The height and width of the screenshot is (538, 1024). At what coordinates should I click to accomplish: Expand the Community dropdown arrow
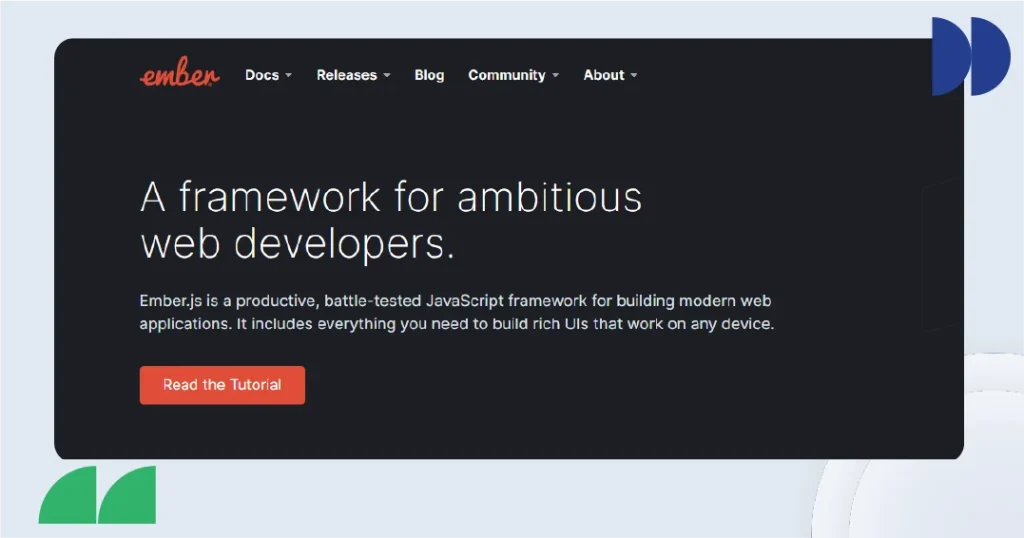coord(556,76)
